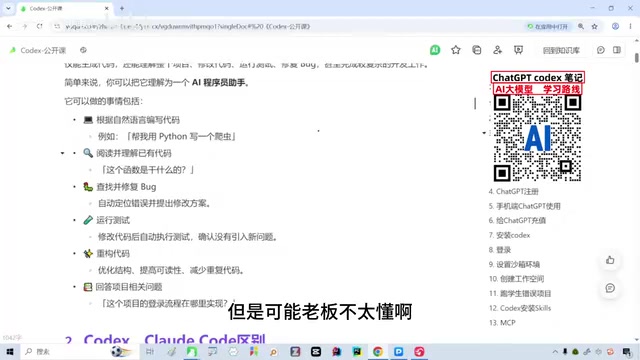Start presentation mode icon in document toolbar

[518, 50]
